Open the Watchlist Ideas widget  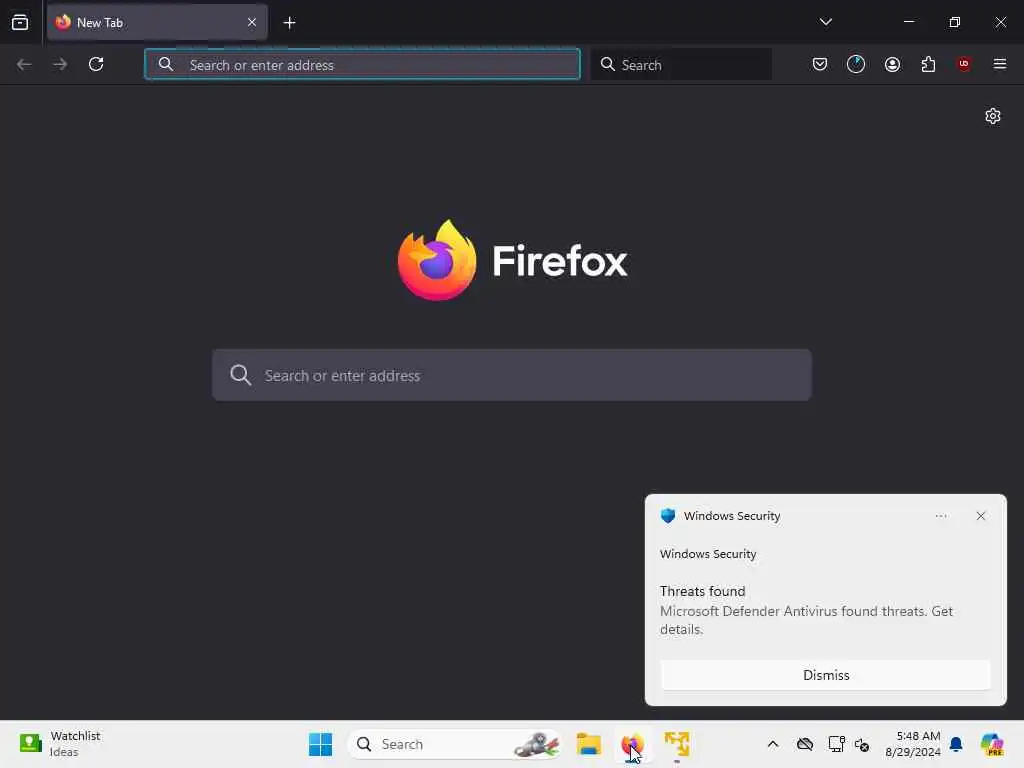click(60, 744)
